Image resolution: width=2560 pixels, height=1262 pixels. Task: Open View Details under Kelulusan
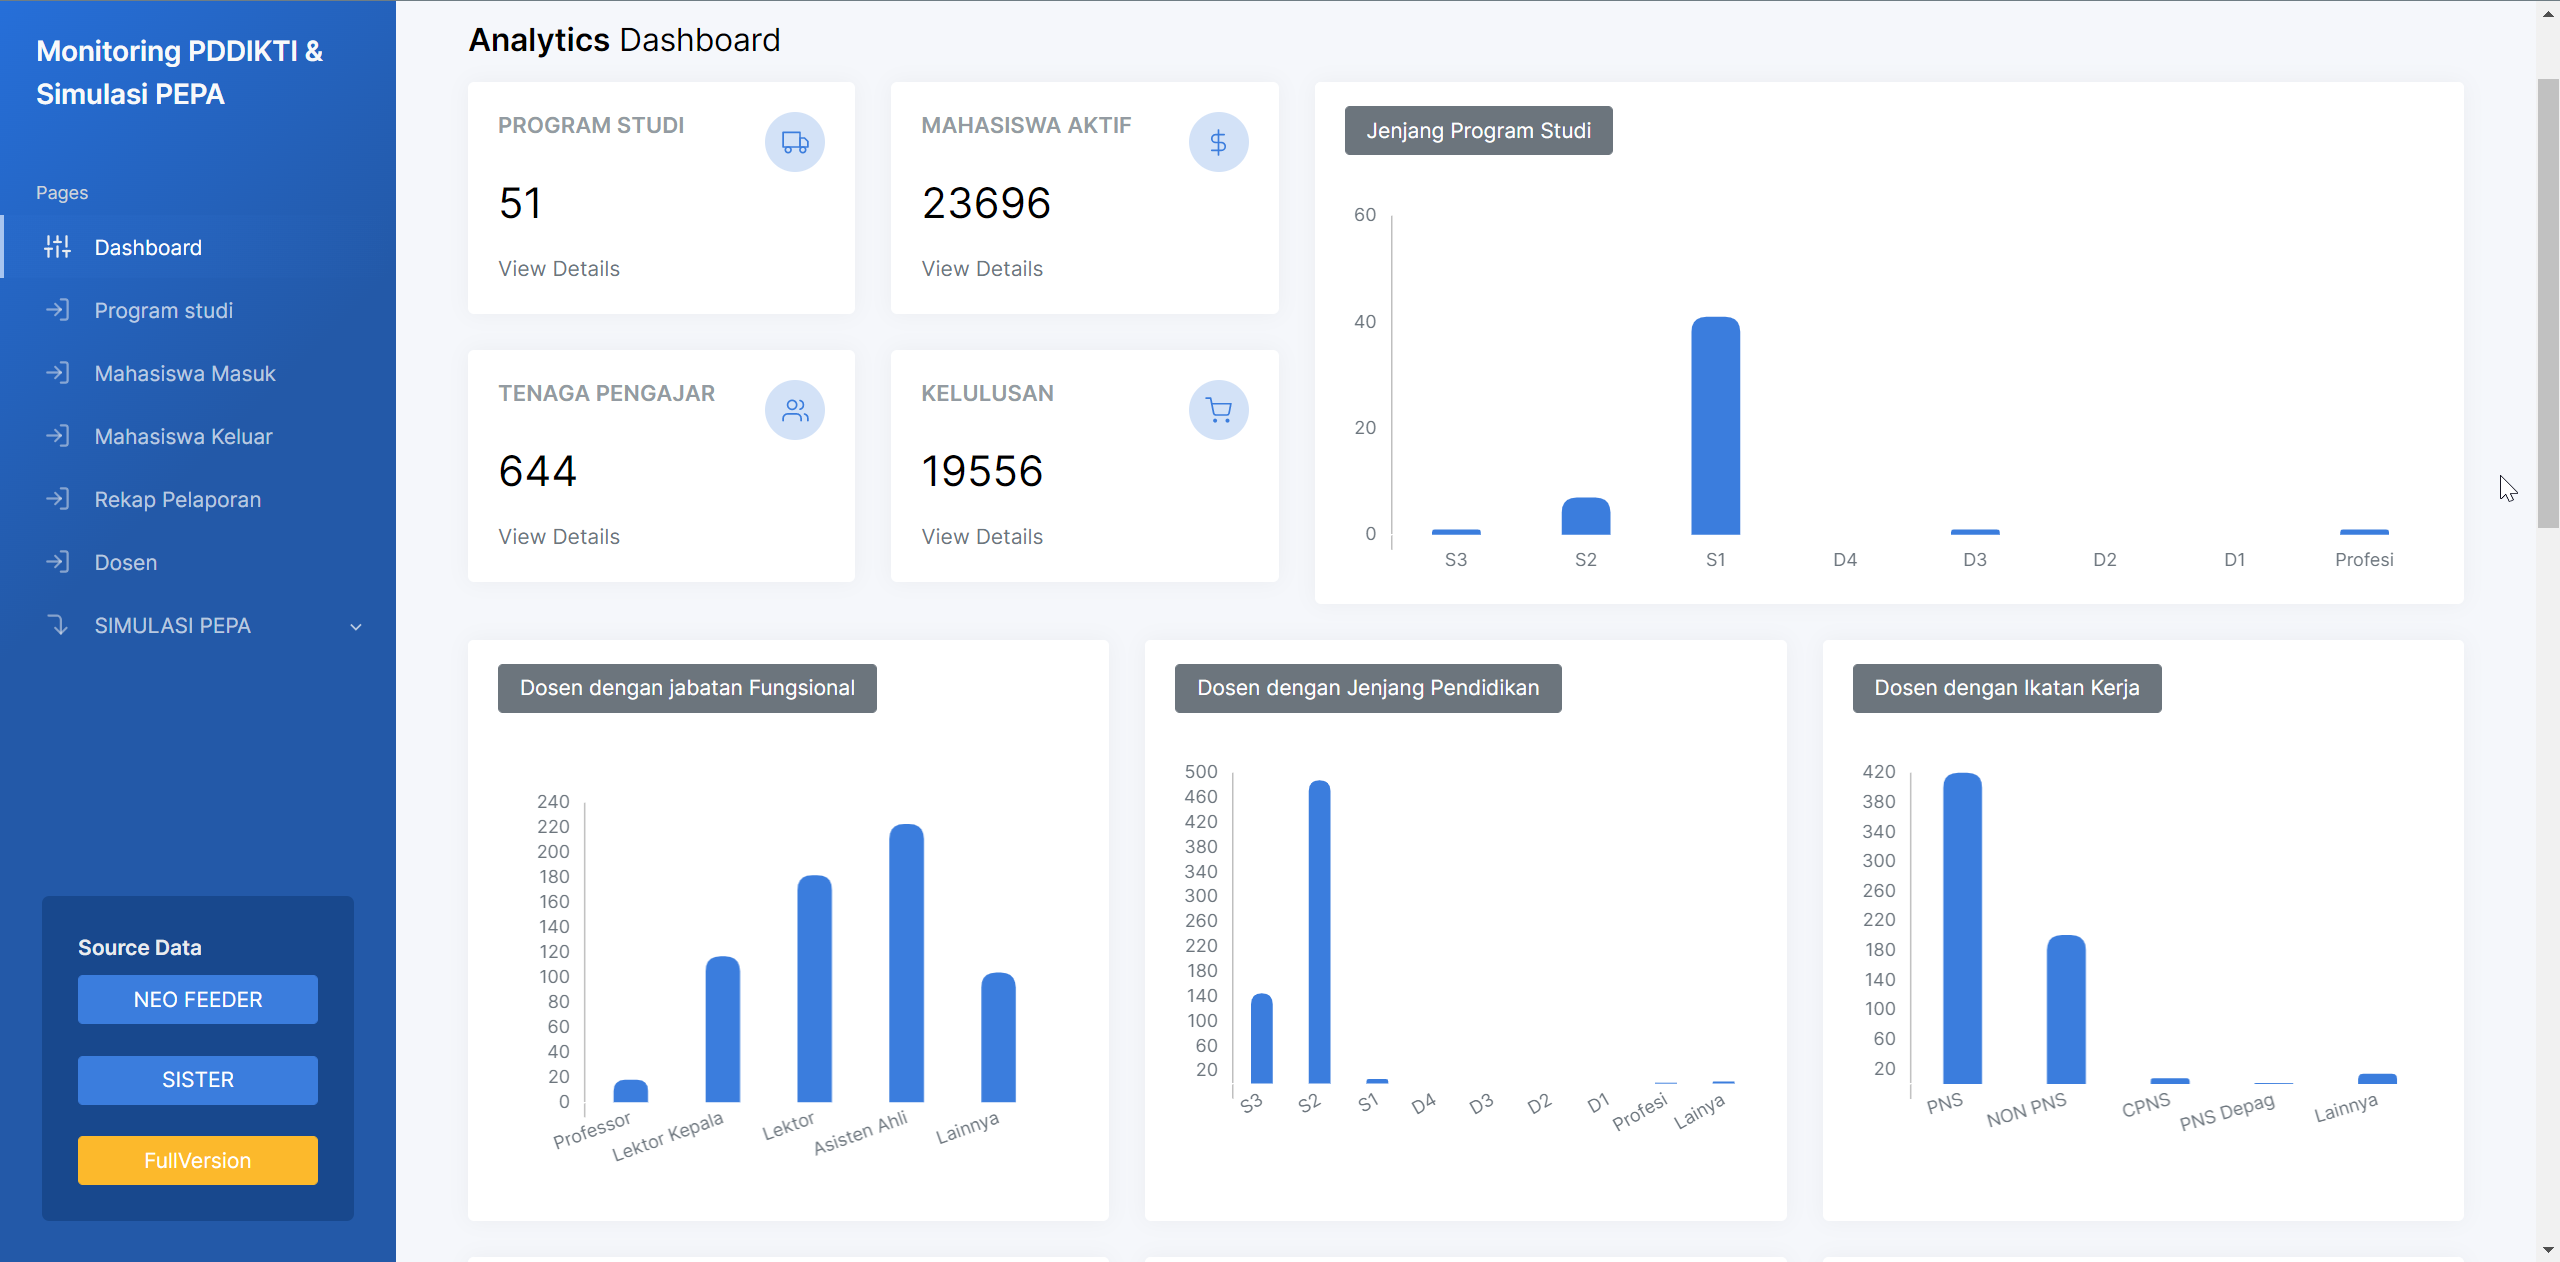982,537
